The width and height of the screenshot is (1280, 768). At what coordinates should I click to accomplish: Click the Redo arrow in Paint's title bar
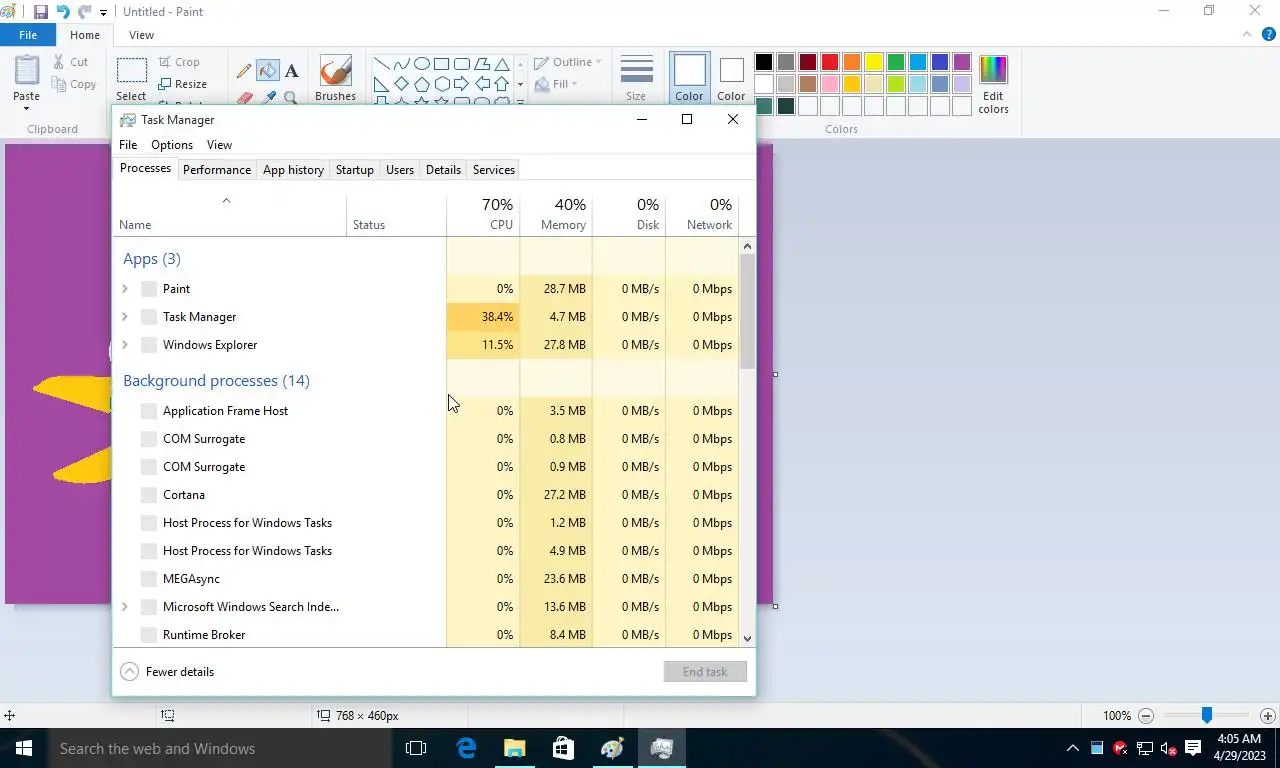(x=84, y=12)
